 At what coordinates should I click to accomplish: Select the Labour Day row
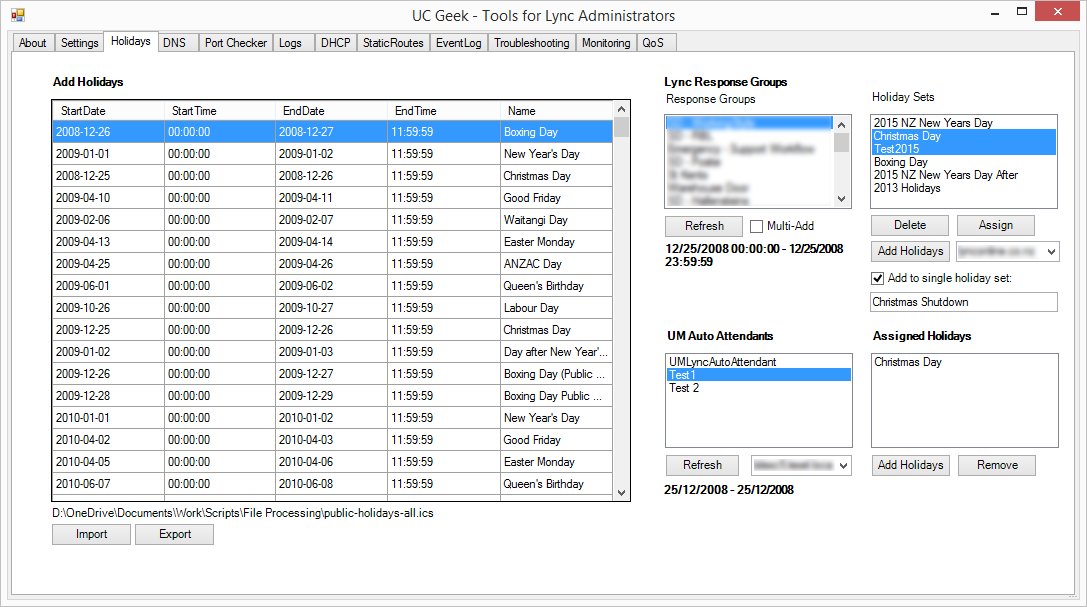[x=333, y=308]
